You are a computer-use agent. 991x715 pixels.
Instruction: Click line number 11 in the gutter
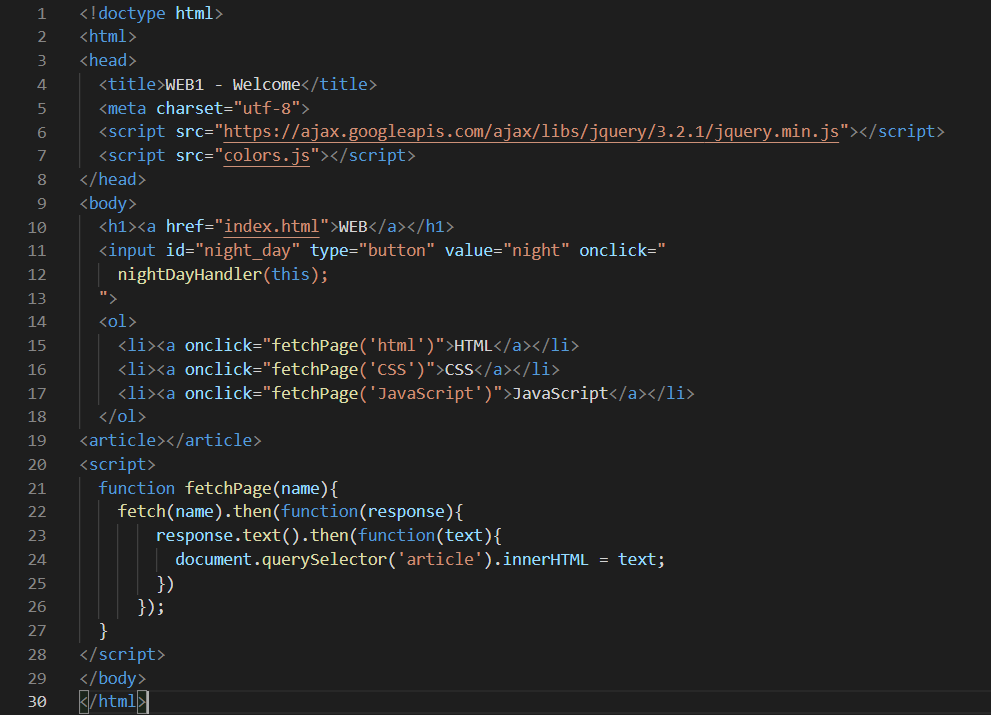pyautogui.click(x=37, y=251)
